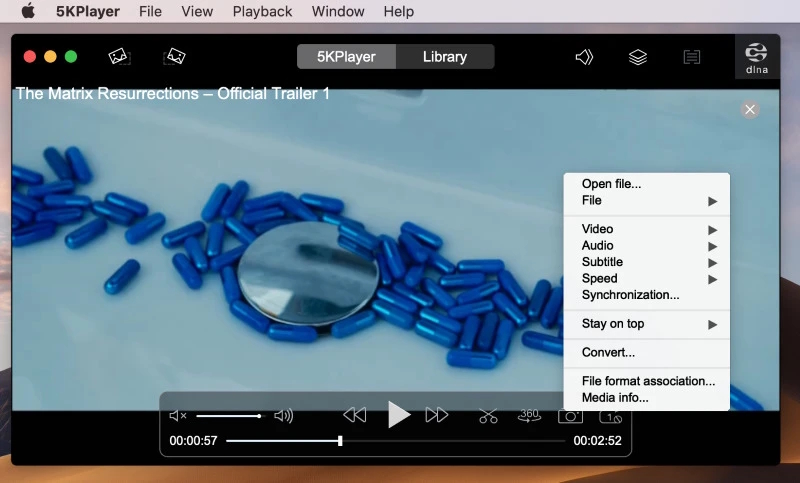Image resolution: width=800 pixels, height=483 pixels.
Task: Click the rewind button
Action: [355, 415]
